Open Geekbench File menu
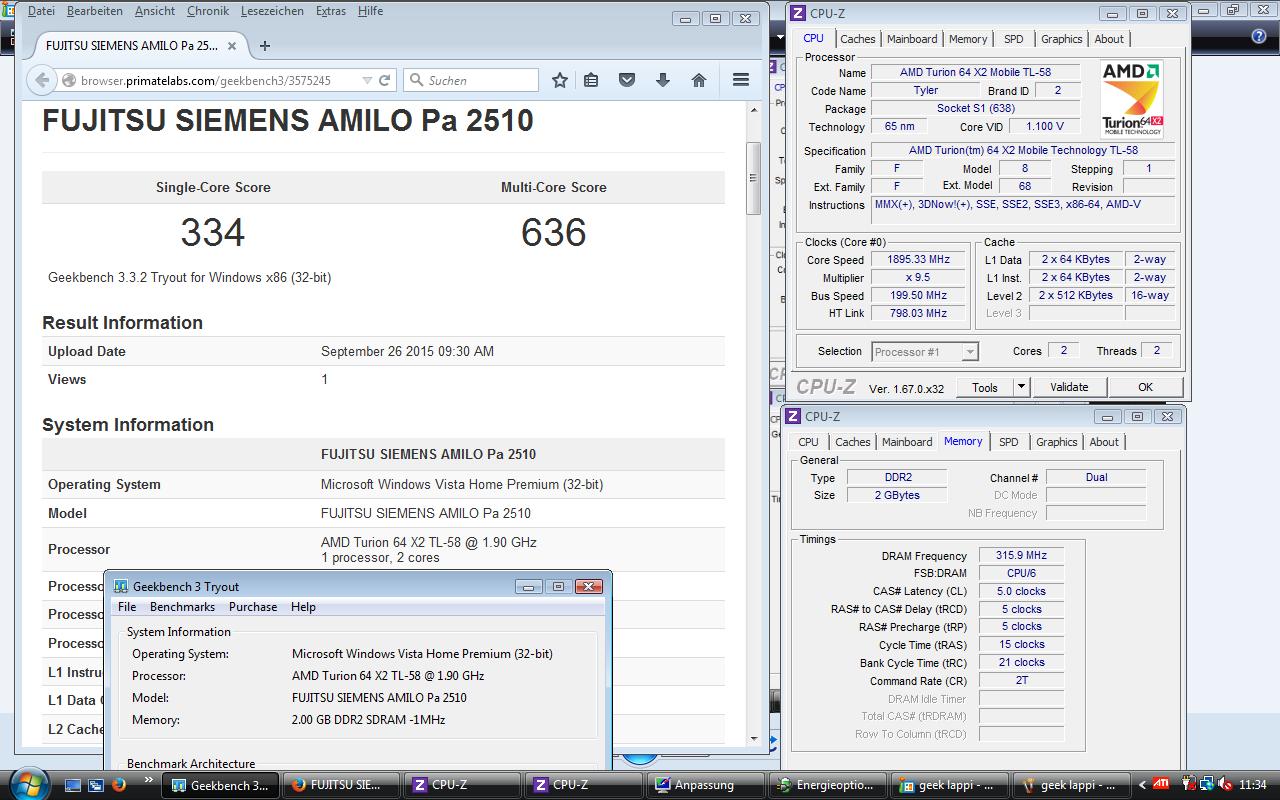The width and height of the screenshot is (1280, 800). click(127, 607)
